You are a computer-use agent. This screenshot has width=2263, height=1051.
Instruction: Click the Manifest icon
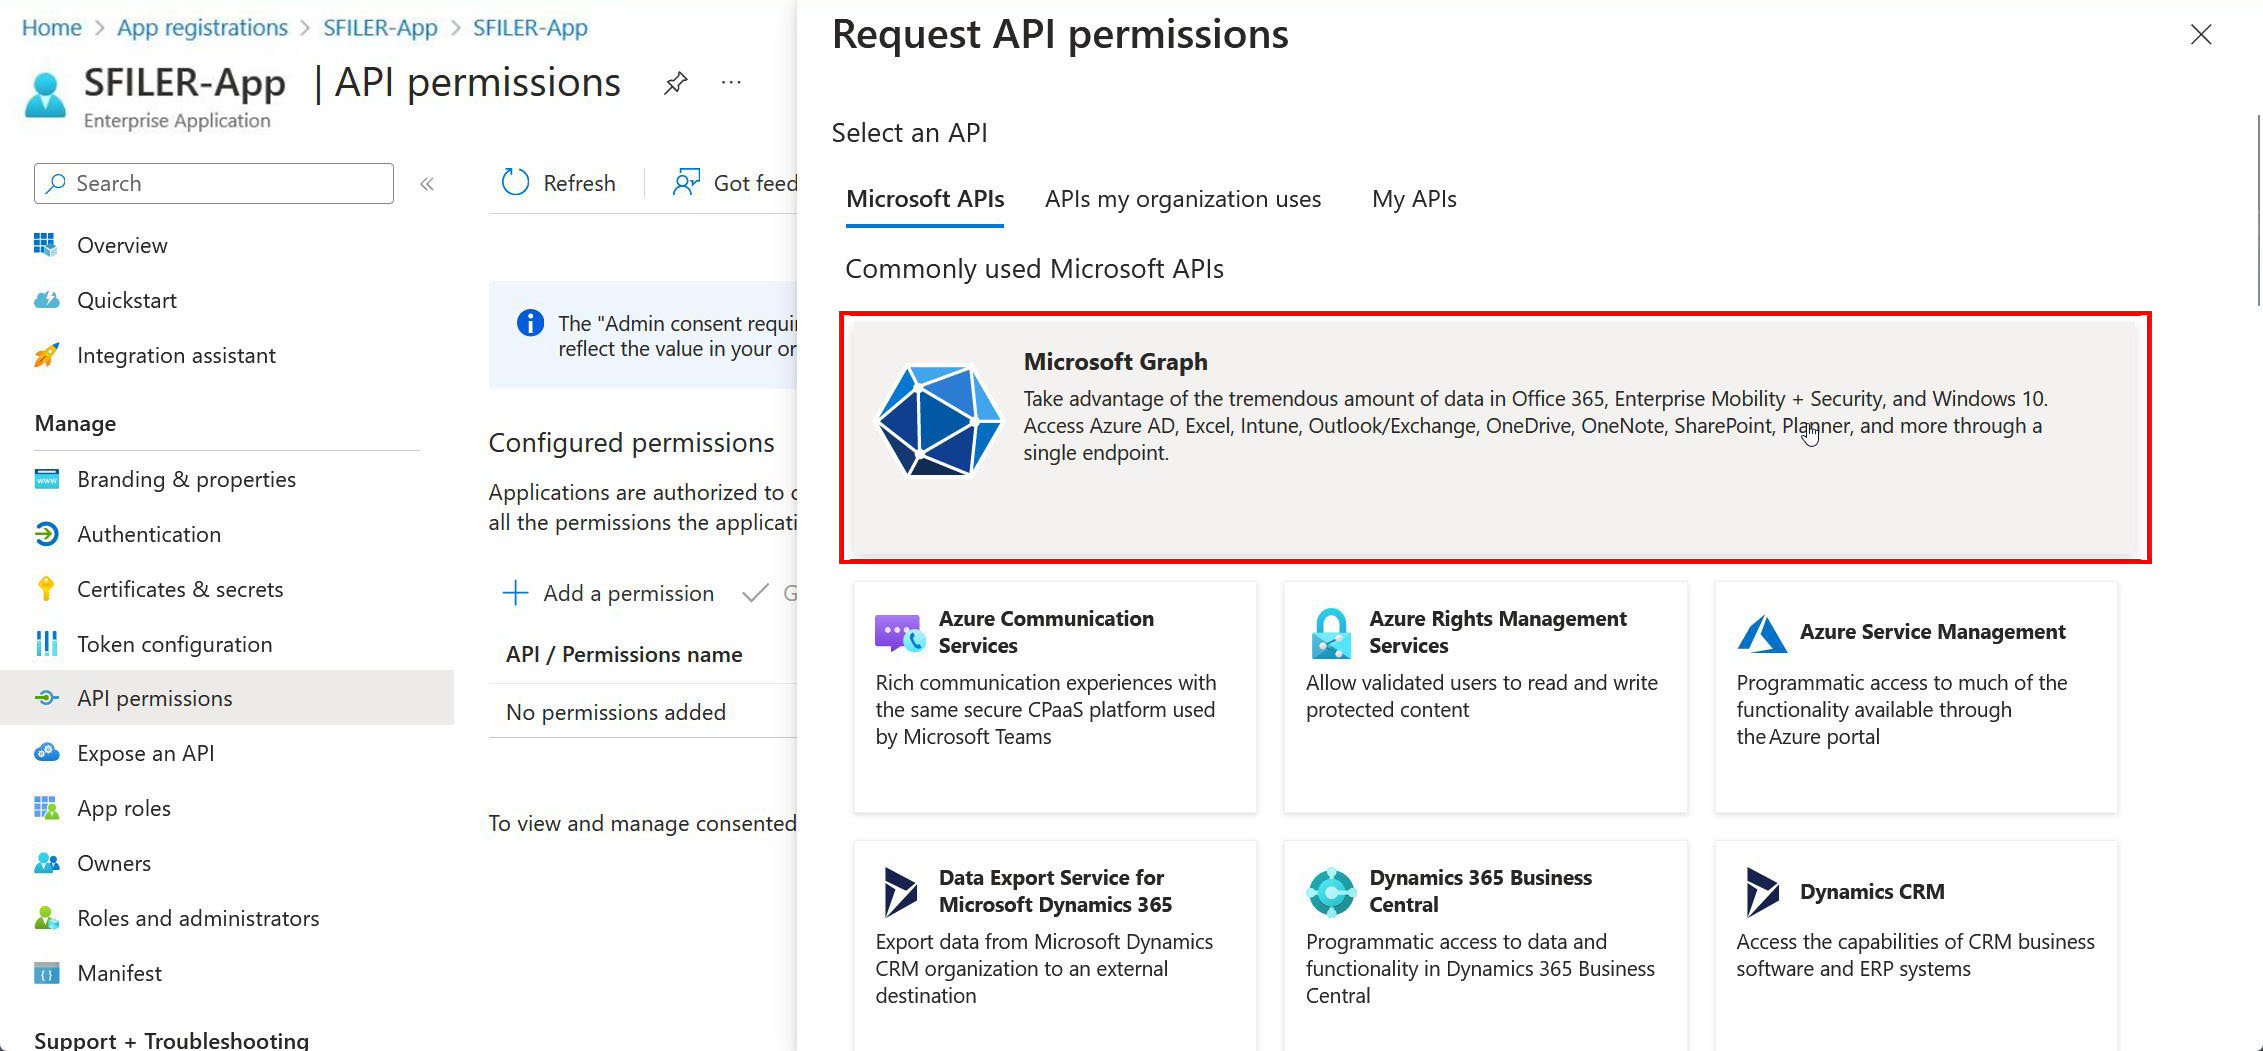pos(46,973)
